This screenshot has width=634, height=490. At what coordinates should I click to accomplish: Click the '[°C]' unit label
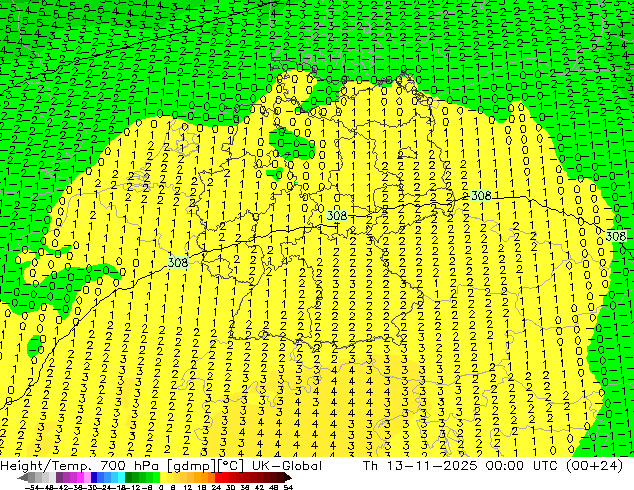[231, 466]
